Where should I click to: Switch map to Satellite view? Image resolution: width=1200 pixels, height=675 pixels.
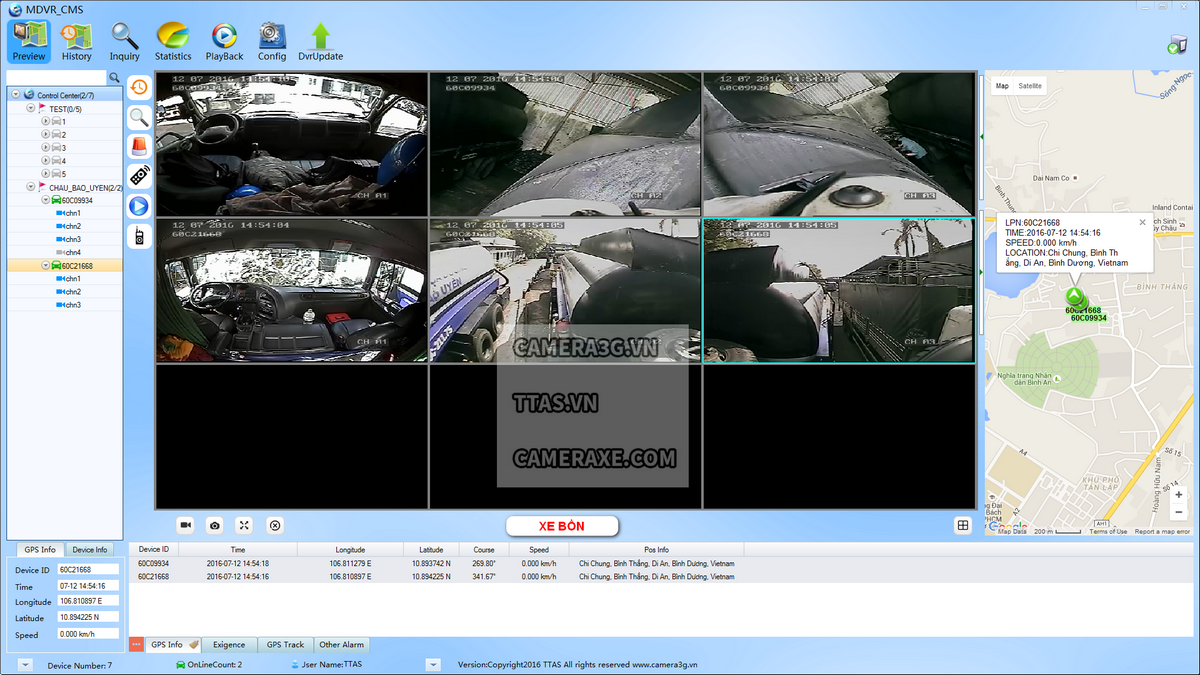click(x=1030, y=86)
